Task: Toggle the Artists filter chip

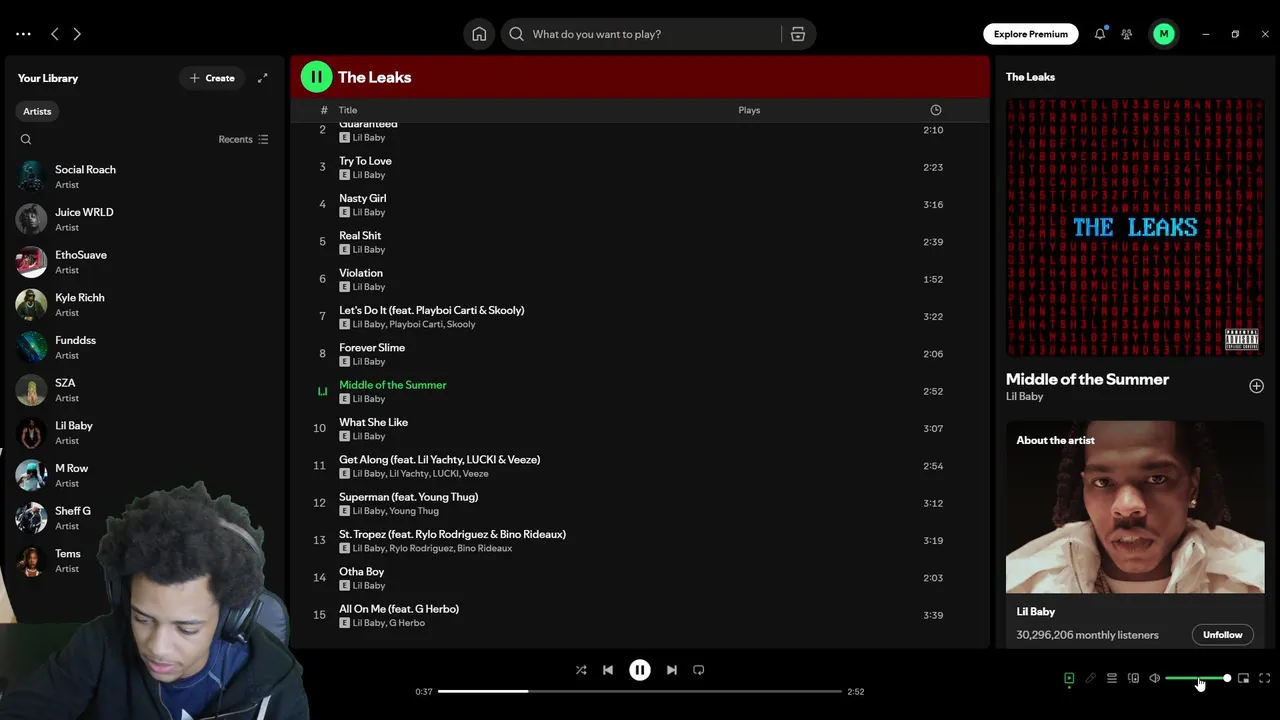Action: coord(37,111)
